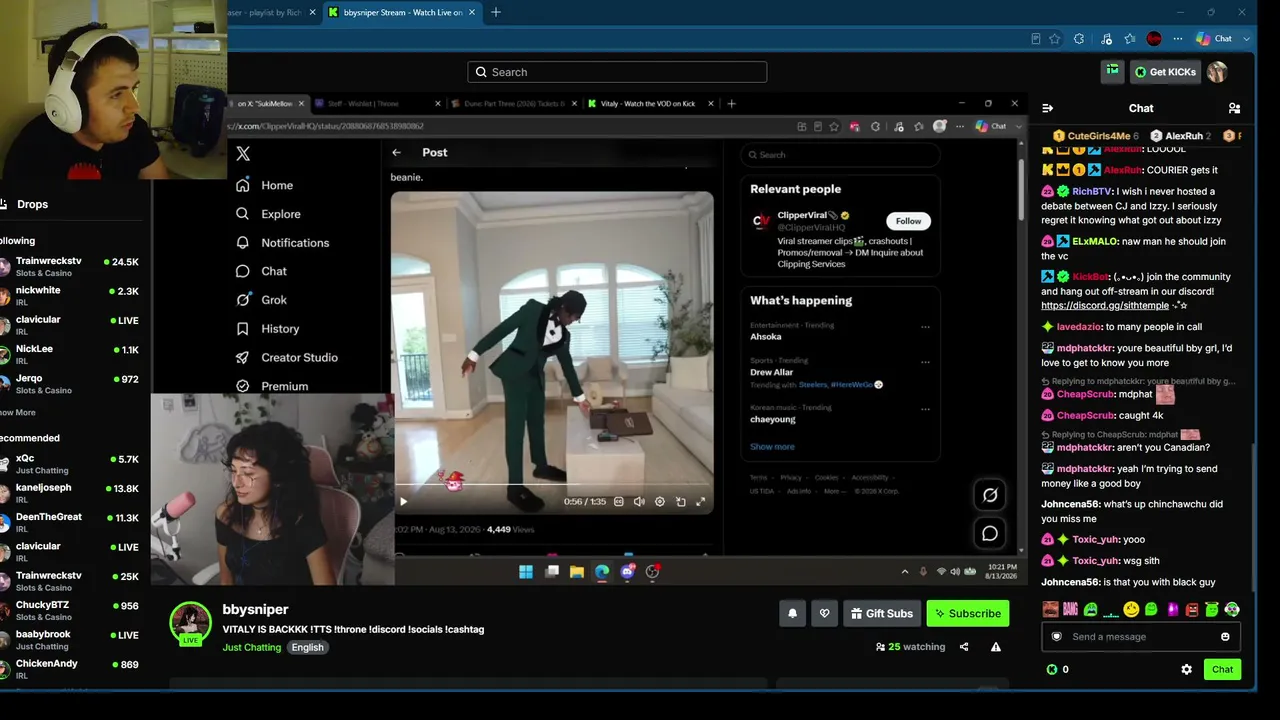Open bbysniper's channel avatar
Screen dimensions: 1280x720
pyautogui.click(x=190, y=623)
